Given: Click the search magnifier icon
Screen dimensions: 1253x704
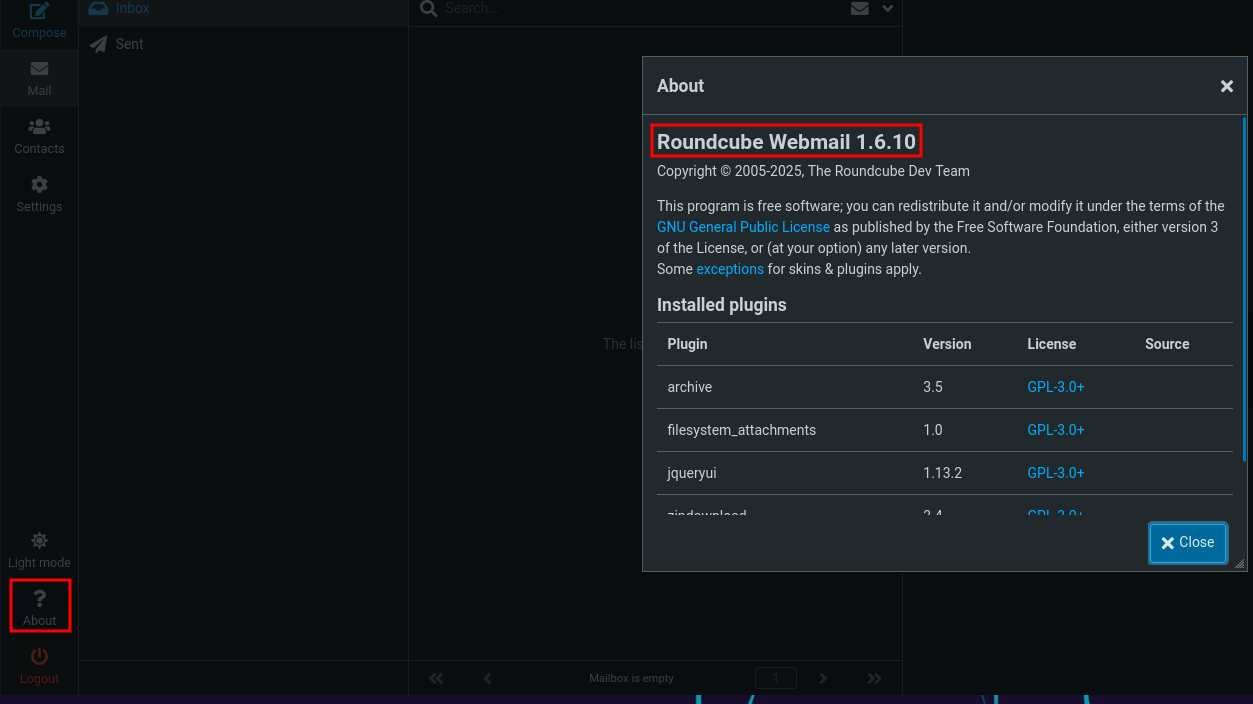Looking at the screenshot, I should point(428,9).
